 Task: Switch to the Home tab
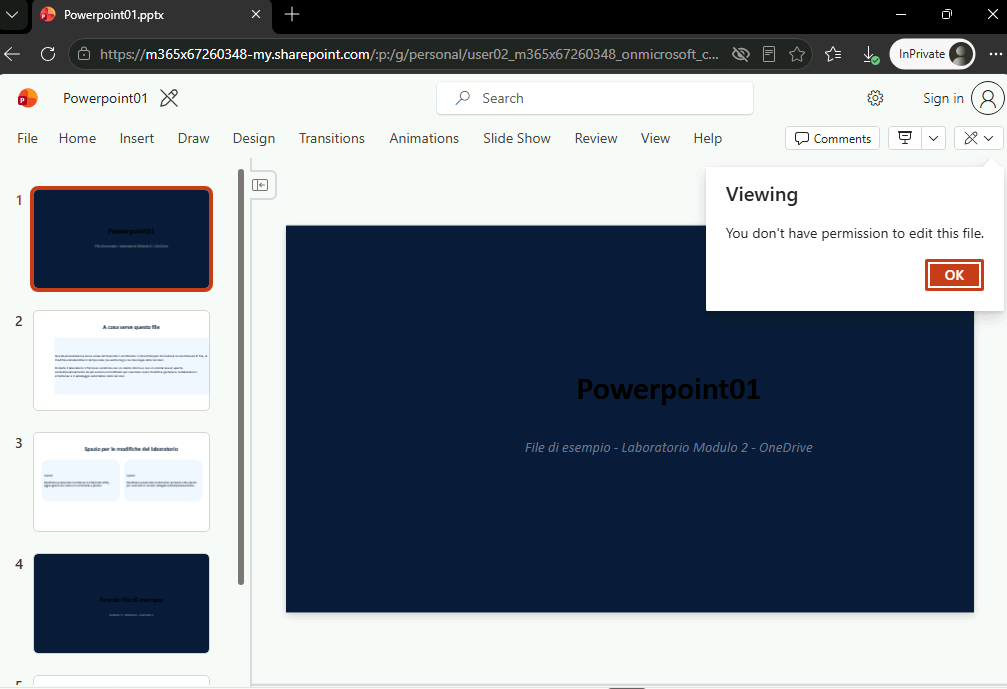click(x=77, y=138)
